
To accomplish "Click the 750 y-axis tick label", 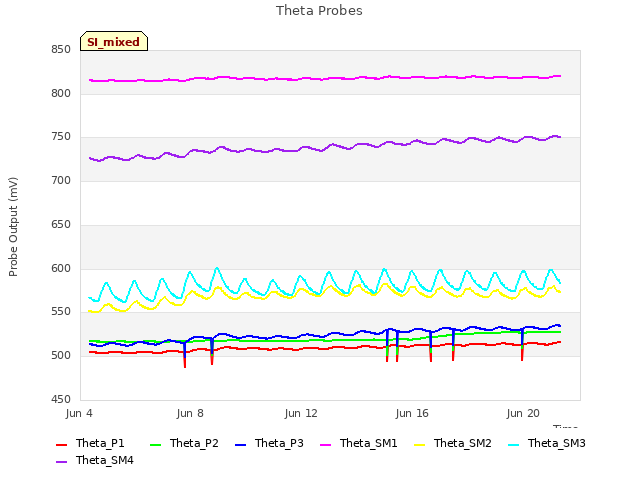I will pos(61,137).
